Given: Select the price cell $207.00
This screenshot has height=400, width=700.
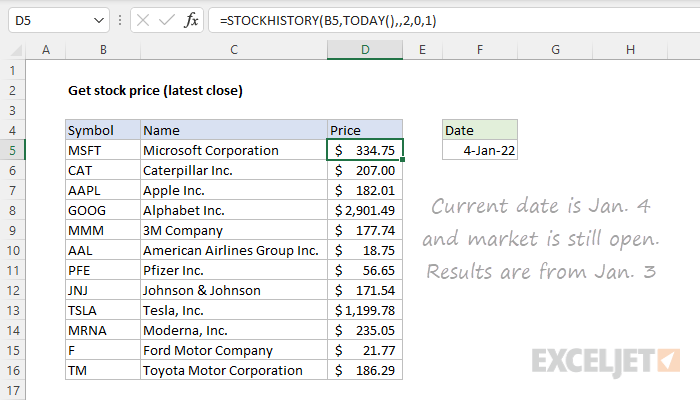Looking at the screenshot, I should tap(365, 170).
